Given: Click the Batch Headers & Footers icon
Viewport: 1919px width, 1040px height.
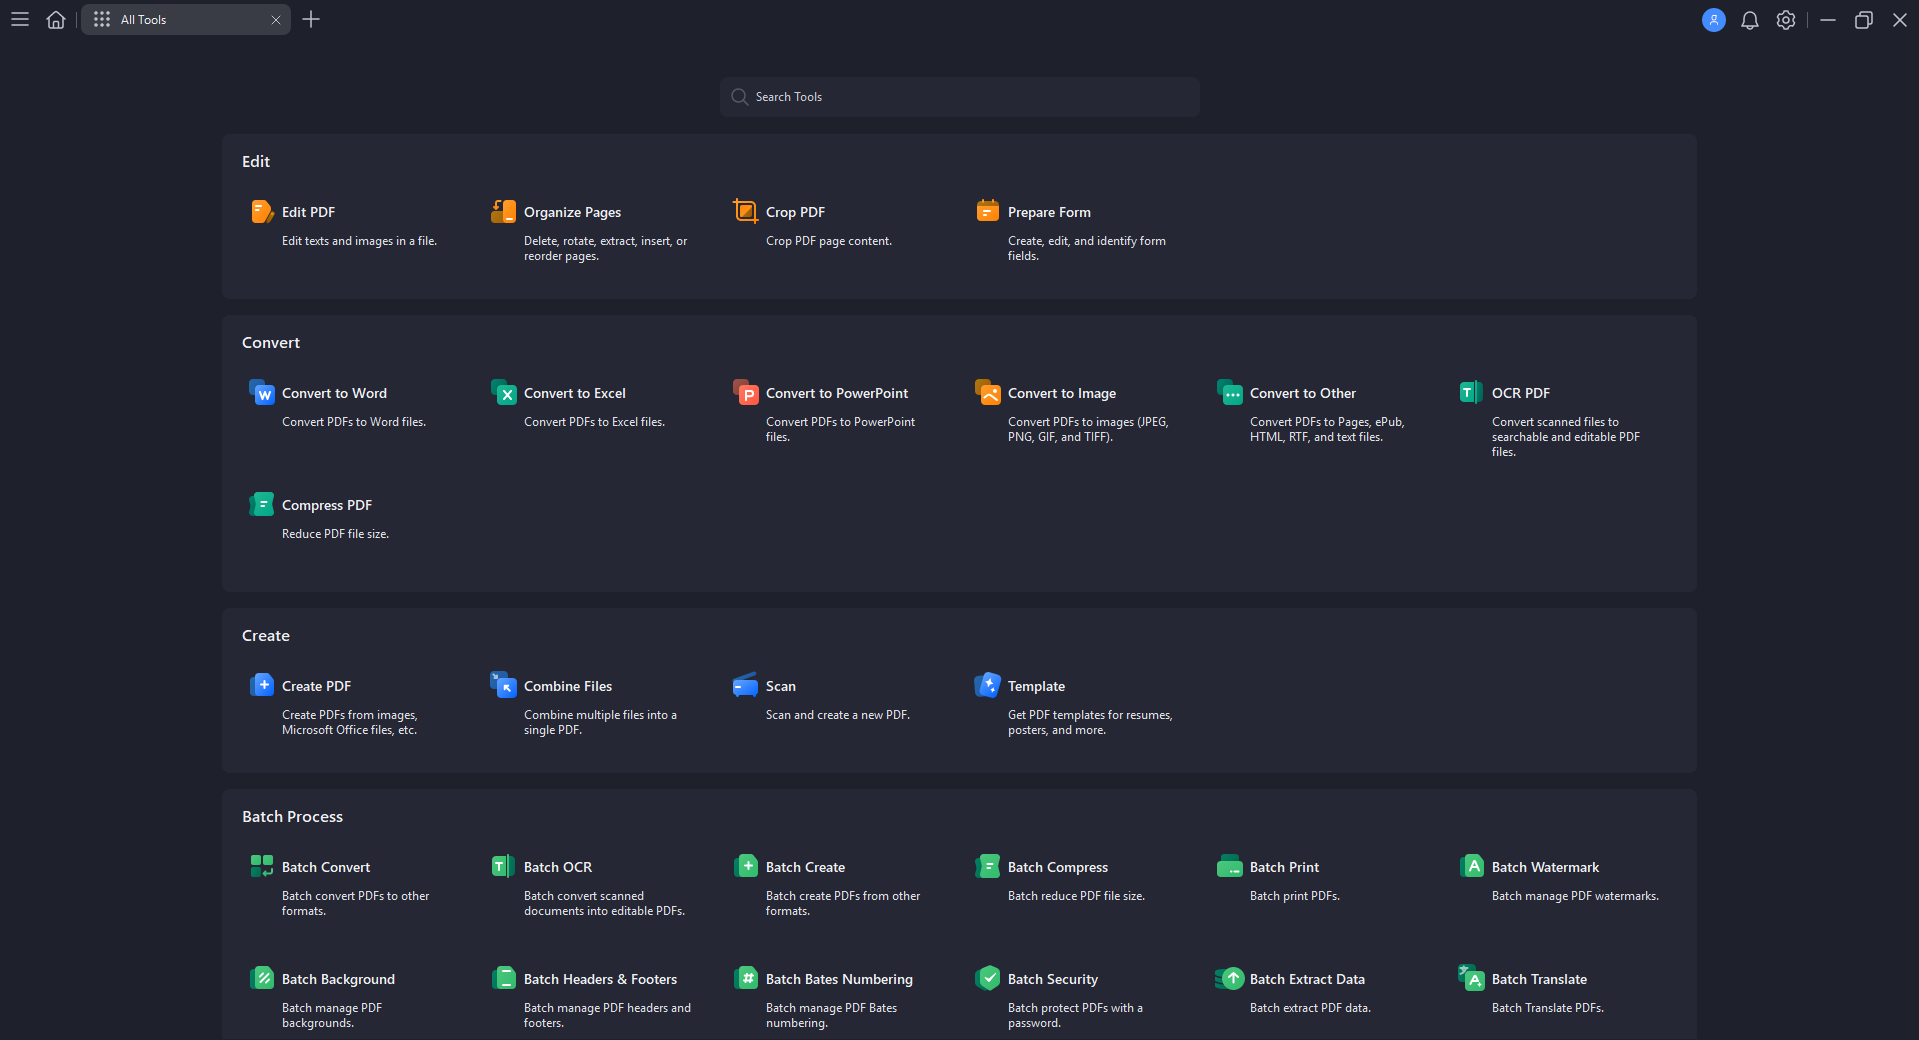Looking at the screenshot, I should tap(504, 978).
